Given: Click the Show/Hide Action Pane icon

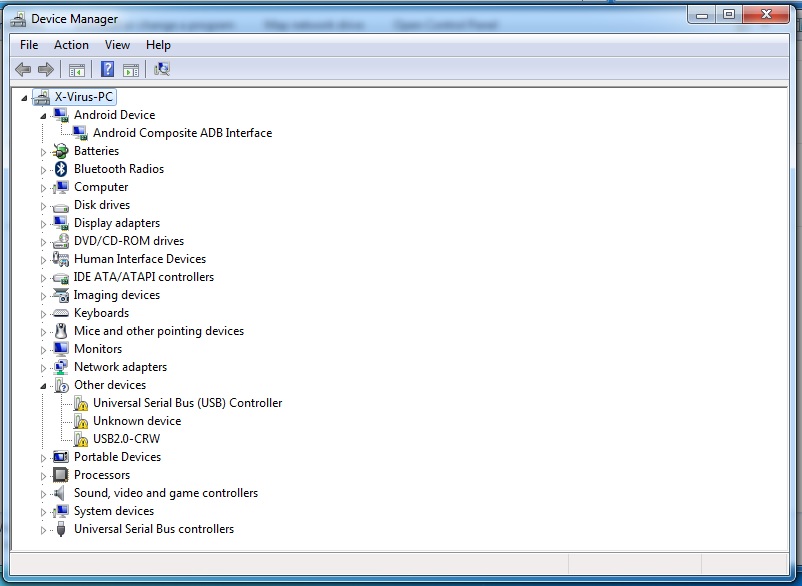Looking at the screenshot, I should click(131, 69).
